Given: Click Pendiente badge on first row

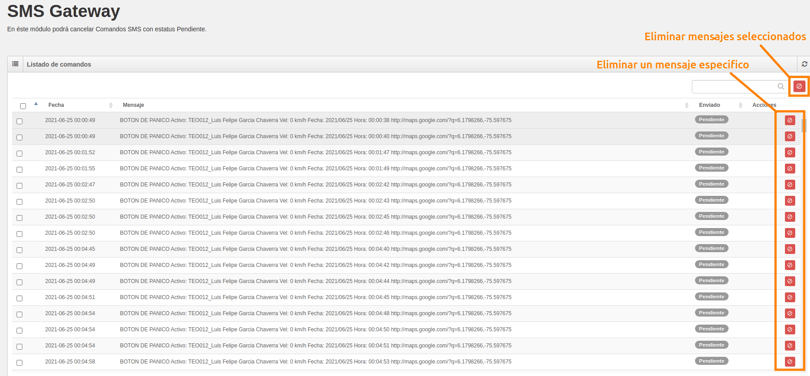Looking at the screenshot, I should 711,119.
